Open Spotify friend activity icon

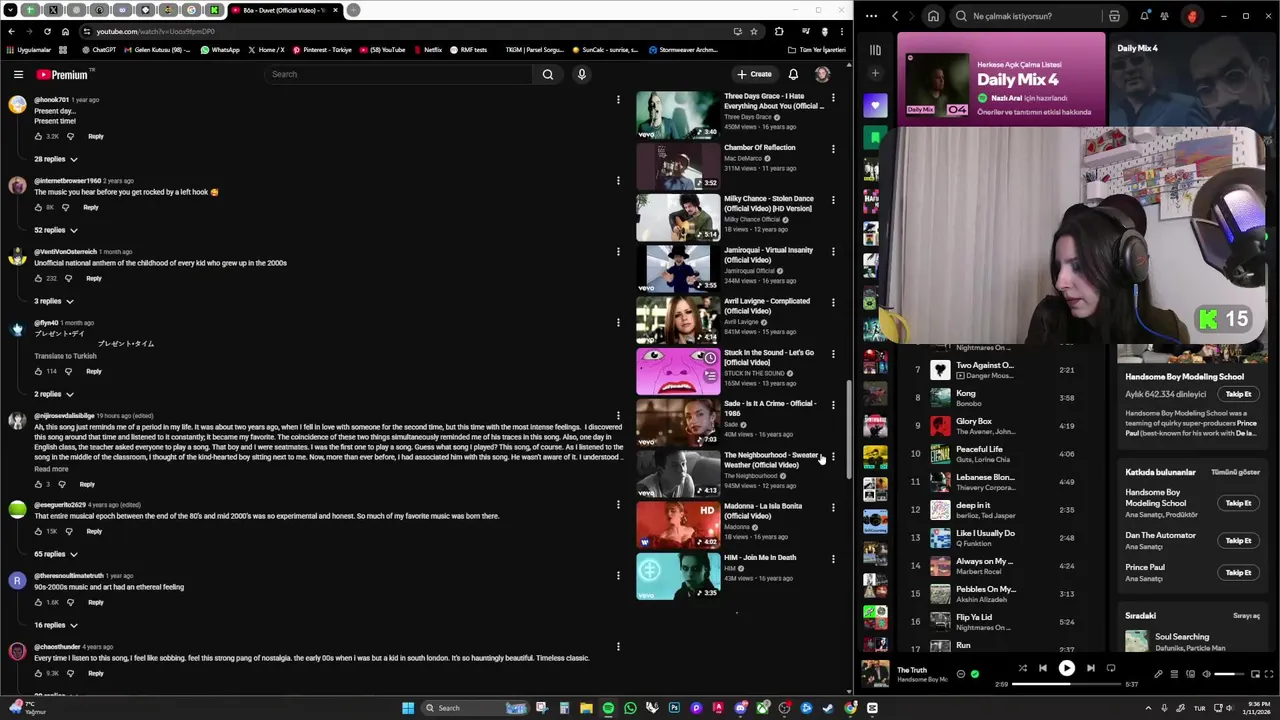(1165, 16)
